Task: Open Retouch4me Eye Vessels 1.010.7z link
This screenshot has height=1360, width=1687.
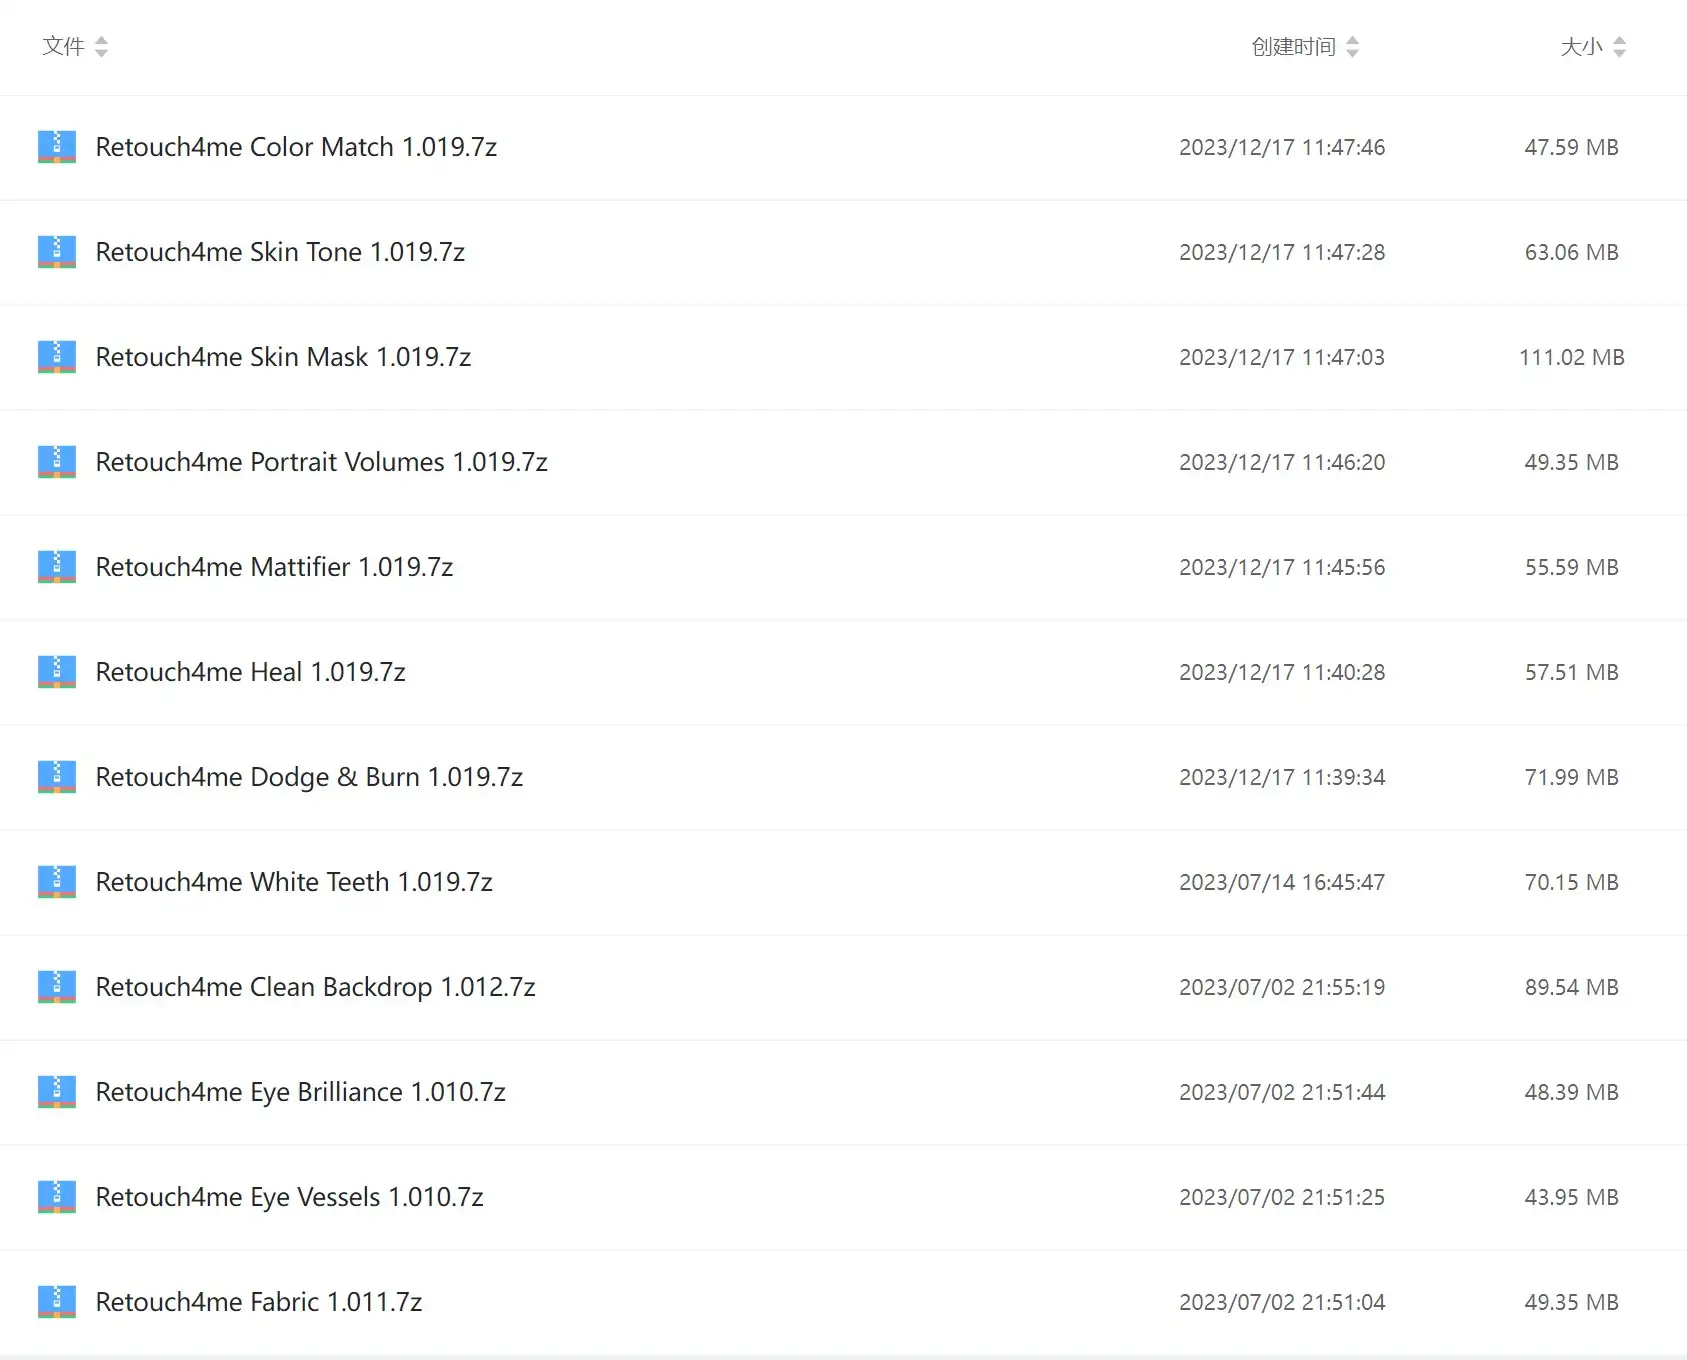Action: pyautogui.click(x=289, y=1197)
